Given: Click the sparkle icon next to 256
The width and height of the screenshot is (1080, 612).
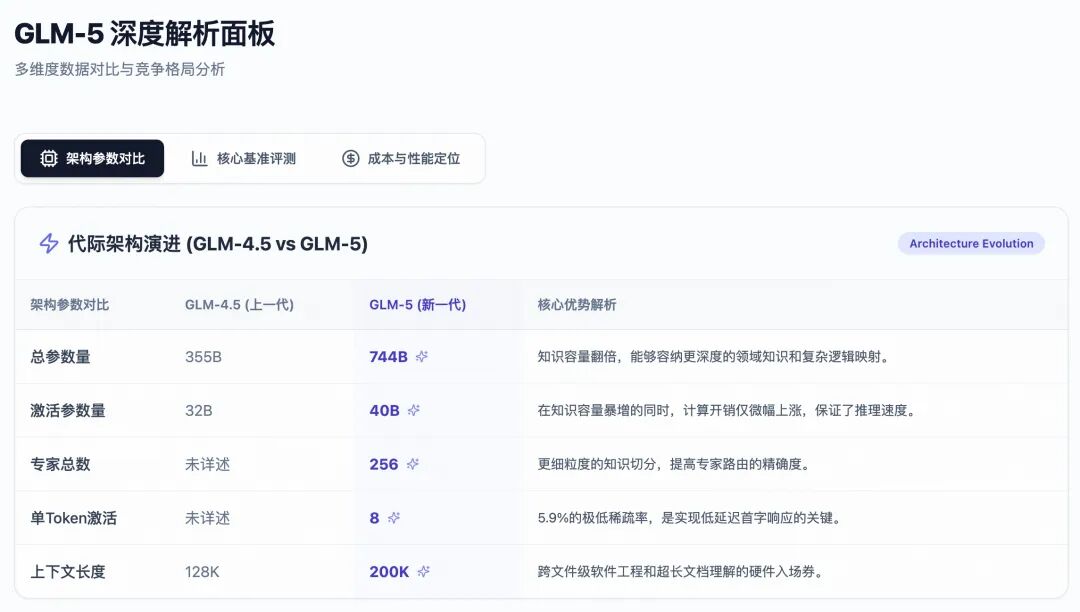Looking at the screenshot, I should coord(412,464).
